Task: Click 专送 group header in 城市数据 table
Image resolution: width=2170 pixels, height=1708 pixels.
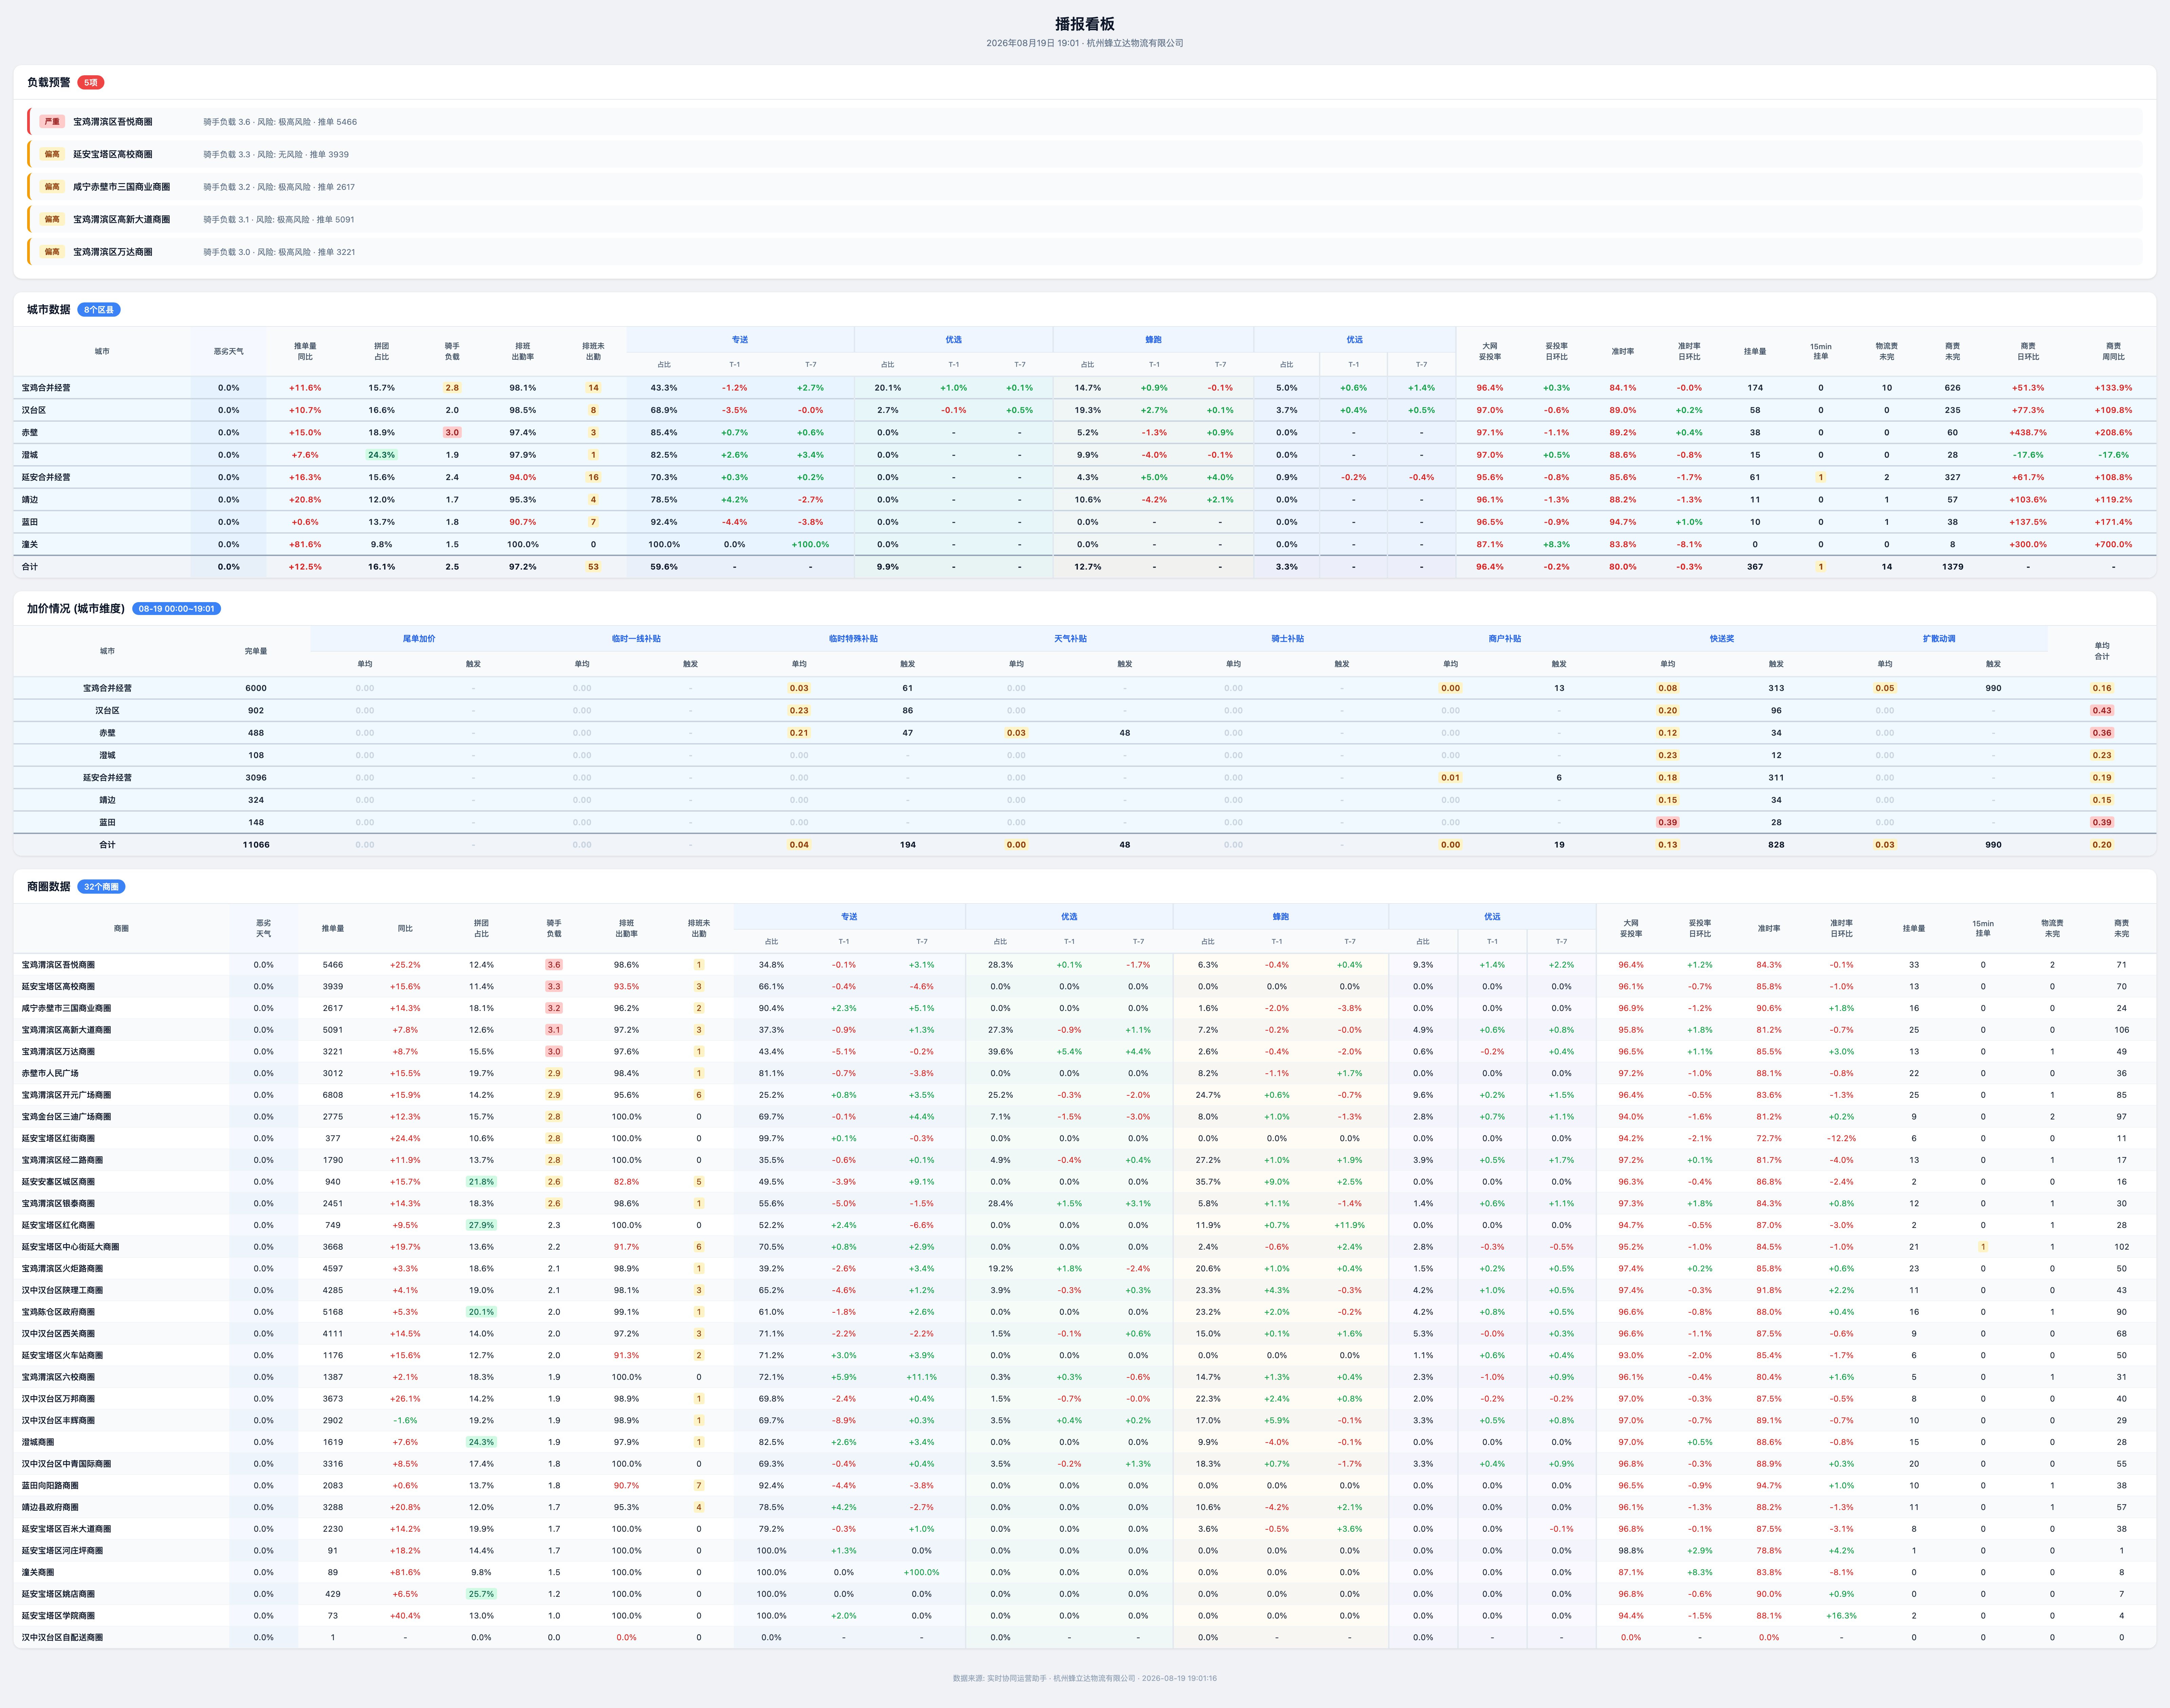Action: 740,340
